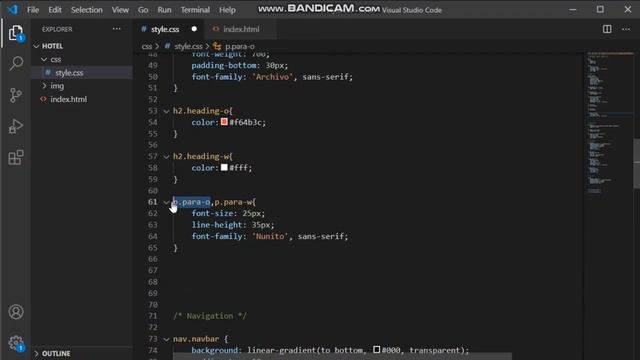Click unsaved dot on style.css tab
The width and height of the screenshot is (640, 360).
coord(194,29)
